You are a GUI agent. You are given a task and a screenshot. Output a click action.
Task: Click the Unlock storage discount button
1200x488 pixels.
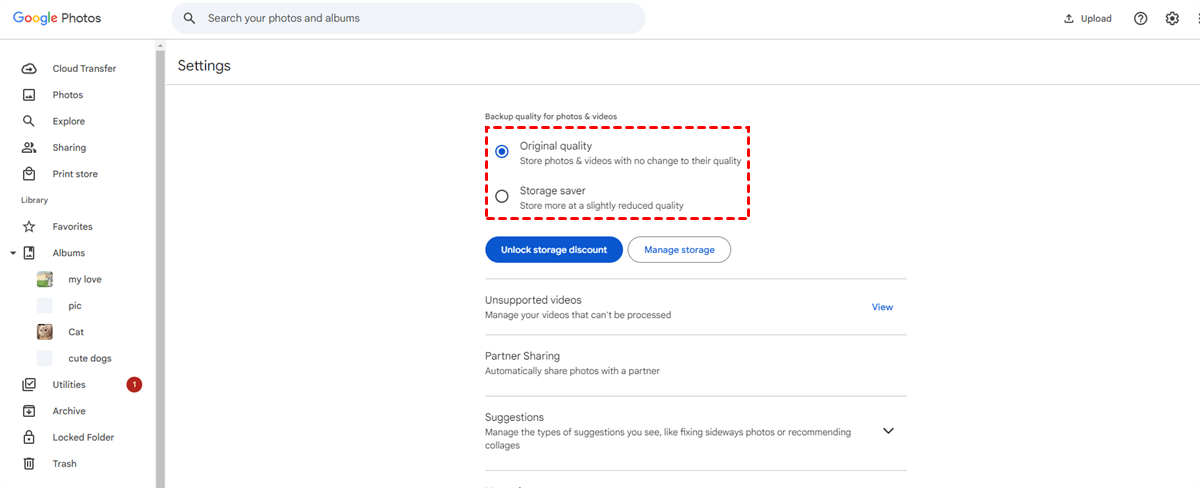(554, 250)
